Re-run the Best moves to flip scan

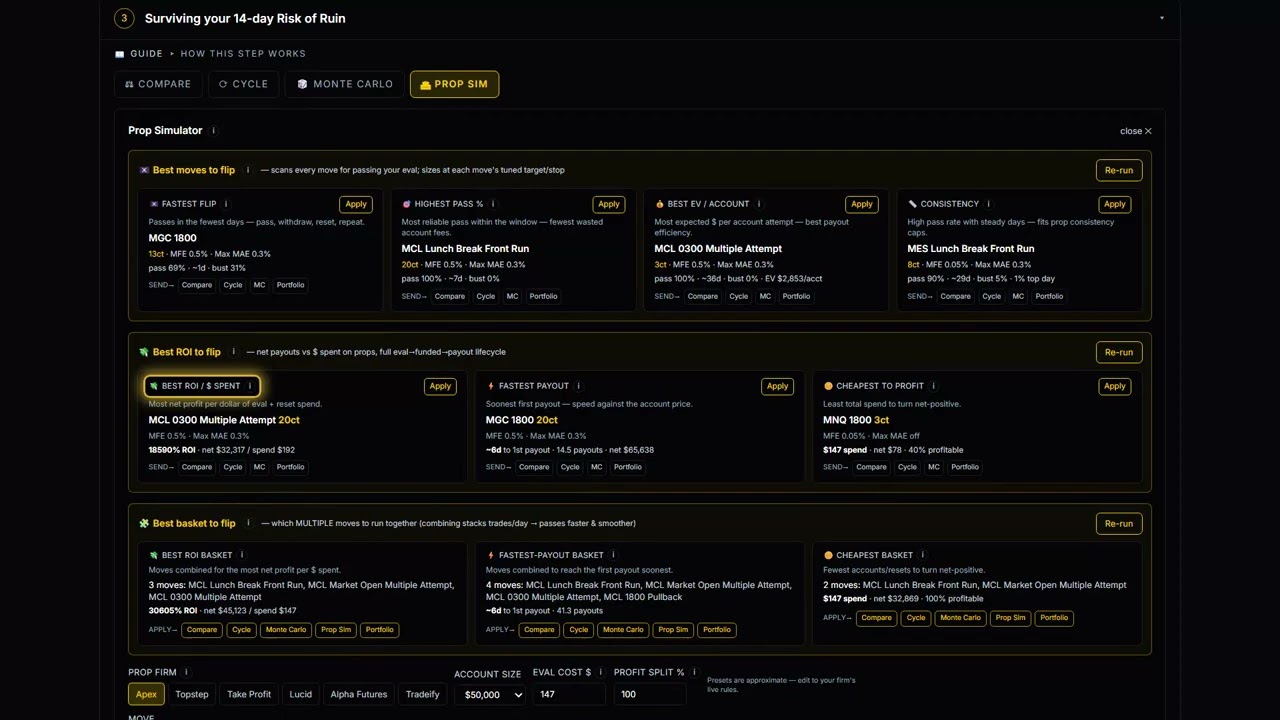click(x=1119, y=170)
